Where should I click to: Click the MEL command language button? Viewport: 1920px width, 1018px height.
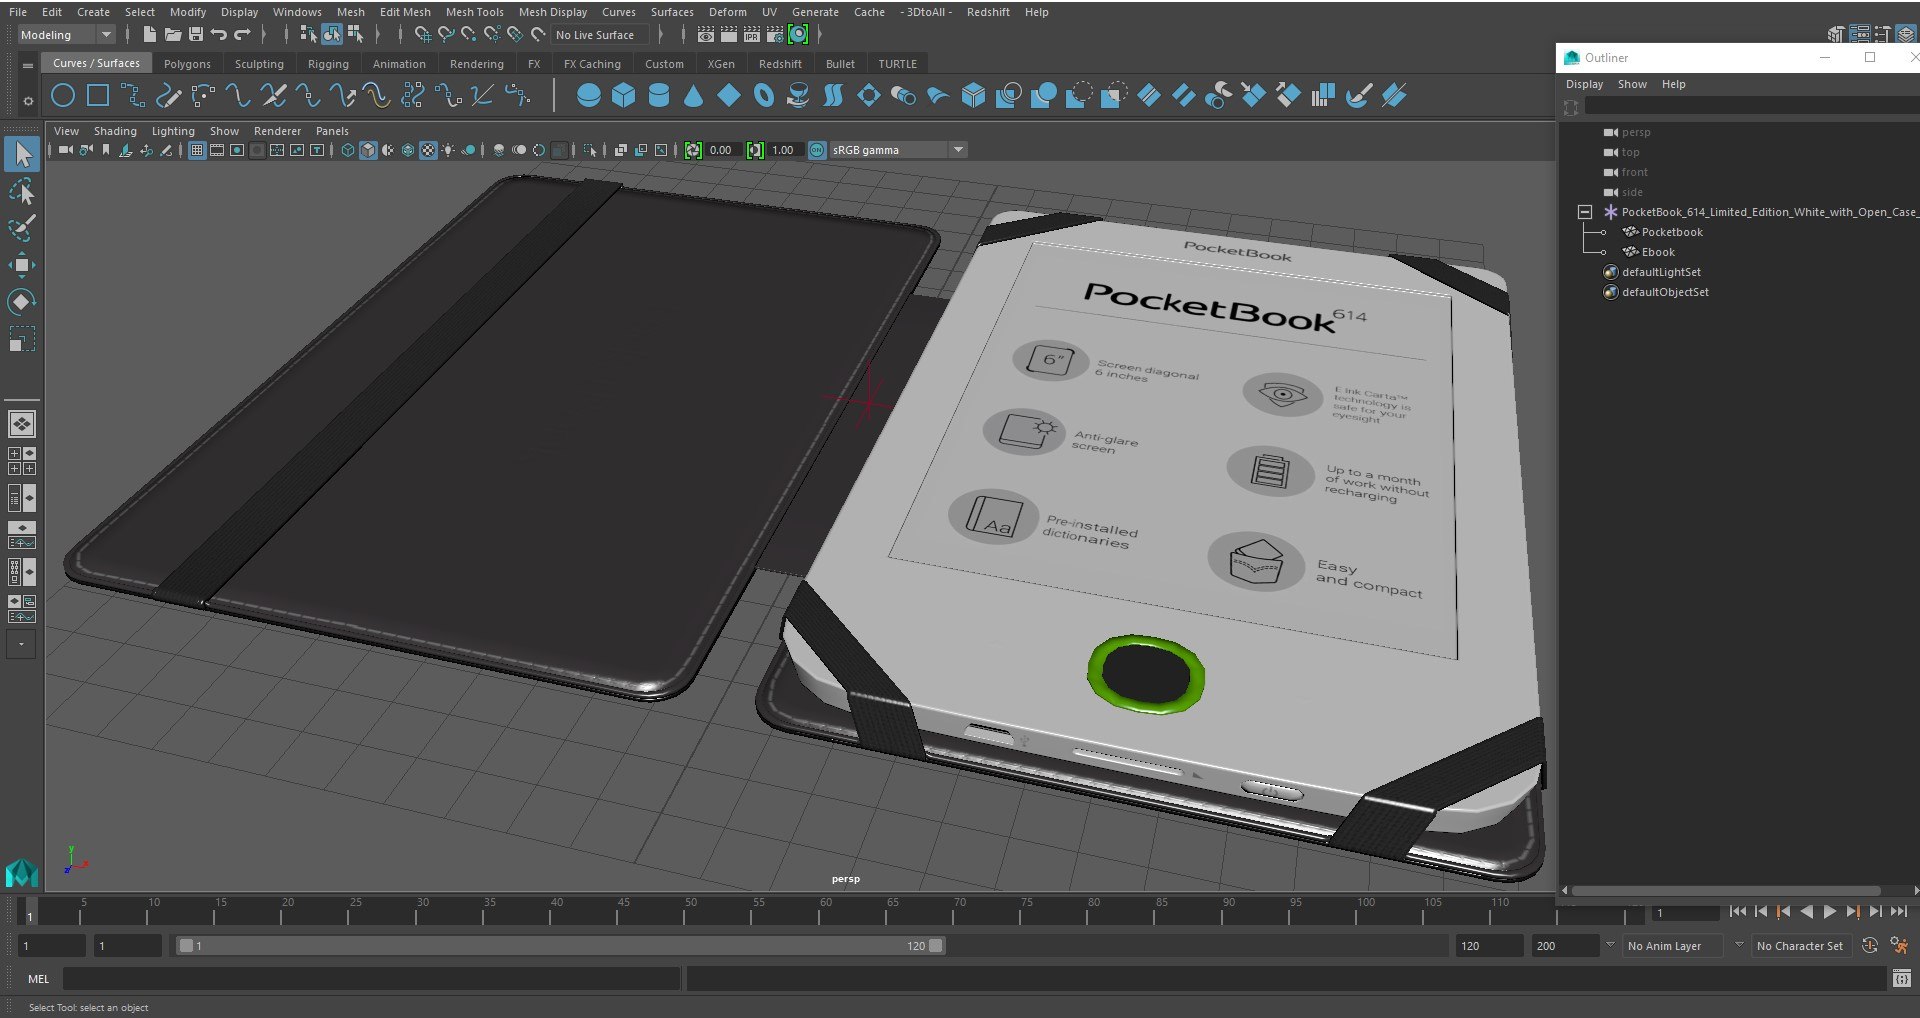tap(38, 979)
